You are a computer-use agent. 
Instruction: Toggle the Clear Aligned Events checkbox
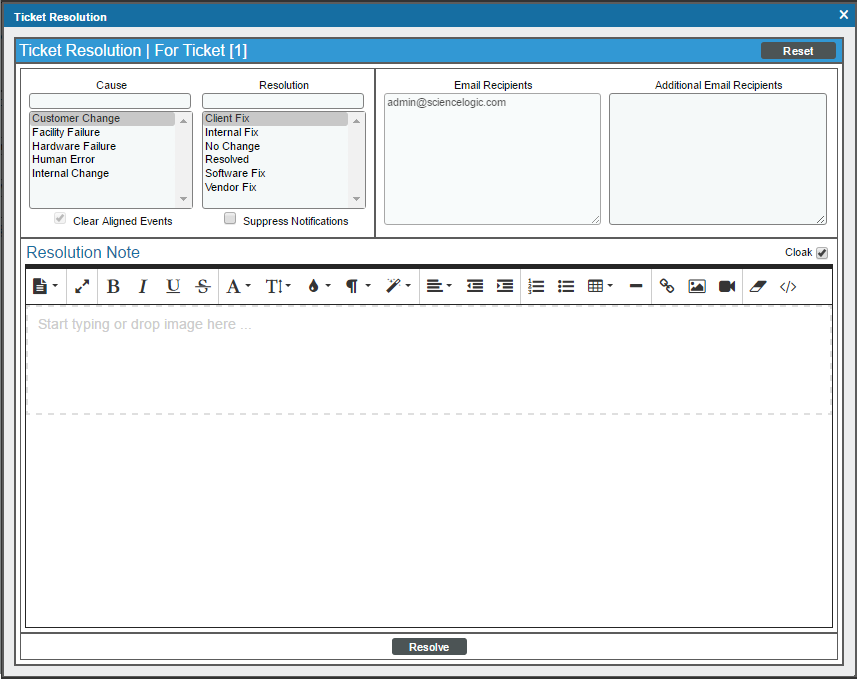pos(60,219)
